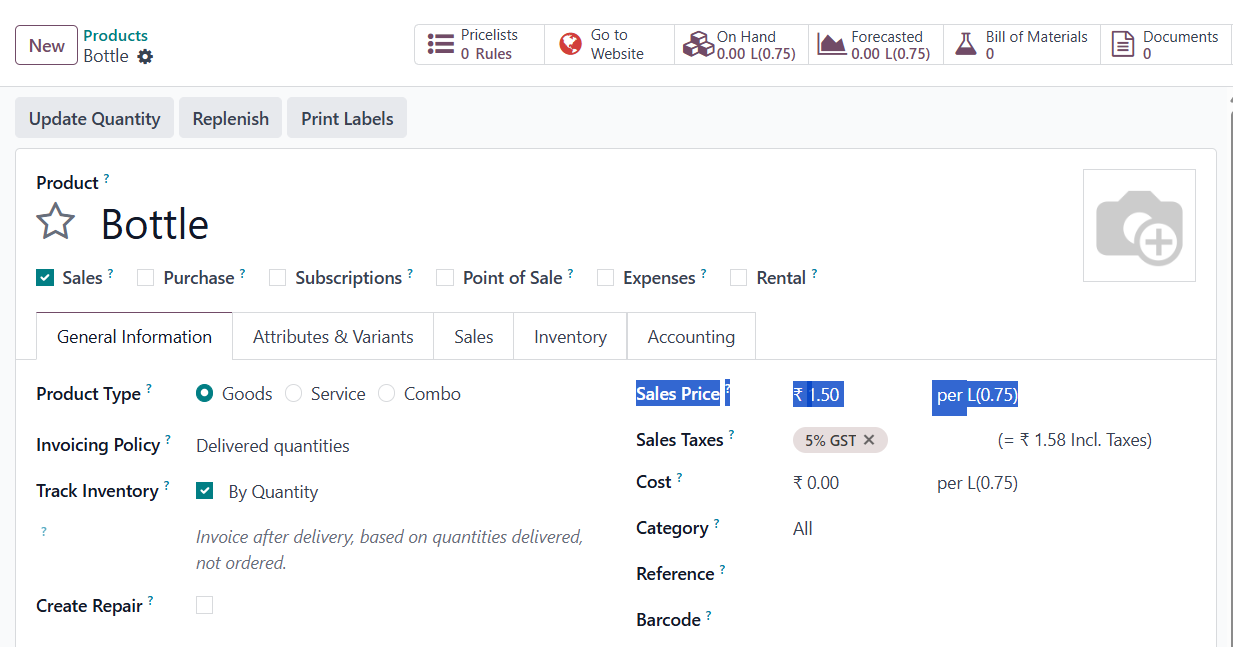The width and height of the screenshot is (1233, 647).
Task: Switch to the Attributes & Variants tab
Action: tap(333, 337)
